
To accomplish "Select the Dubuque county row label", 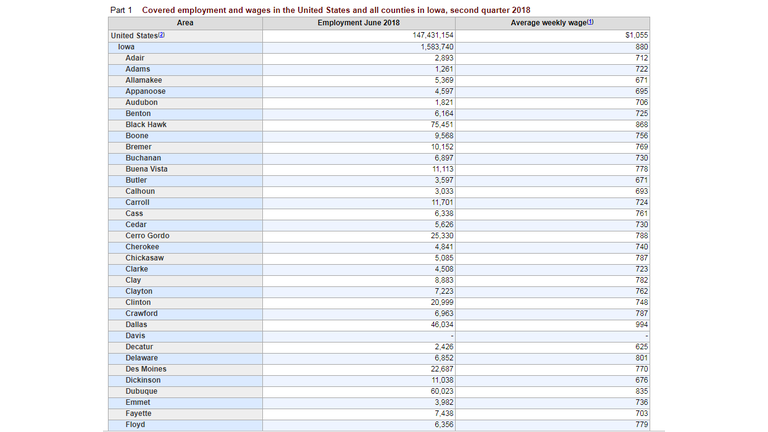I will (x=141, y=391).
